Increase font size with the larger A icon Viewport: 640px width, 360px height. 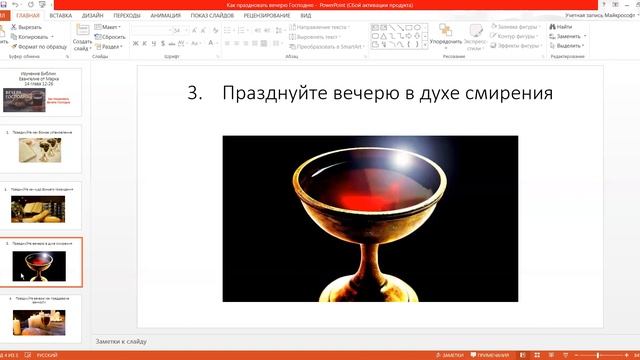(x=195, y=31)
